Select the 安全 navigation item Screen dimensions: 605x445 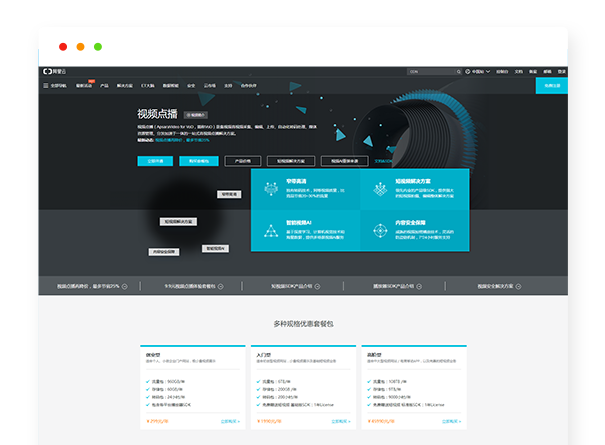tap(191, 86)
